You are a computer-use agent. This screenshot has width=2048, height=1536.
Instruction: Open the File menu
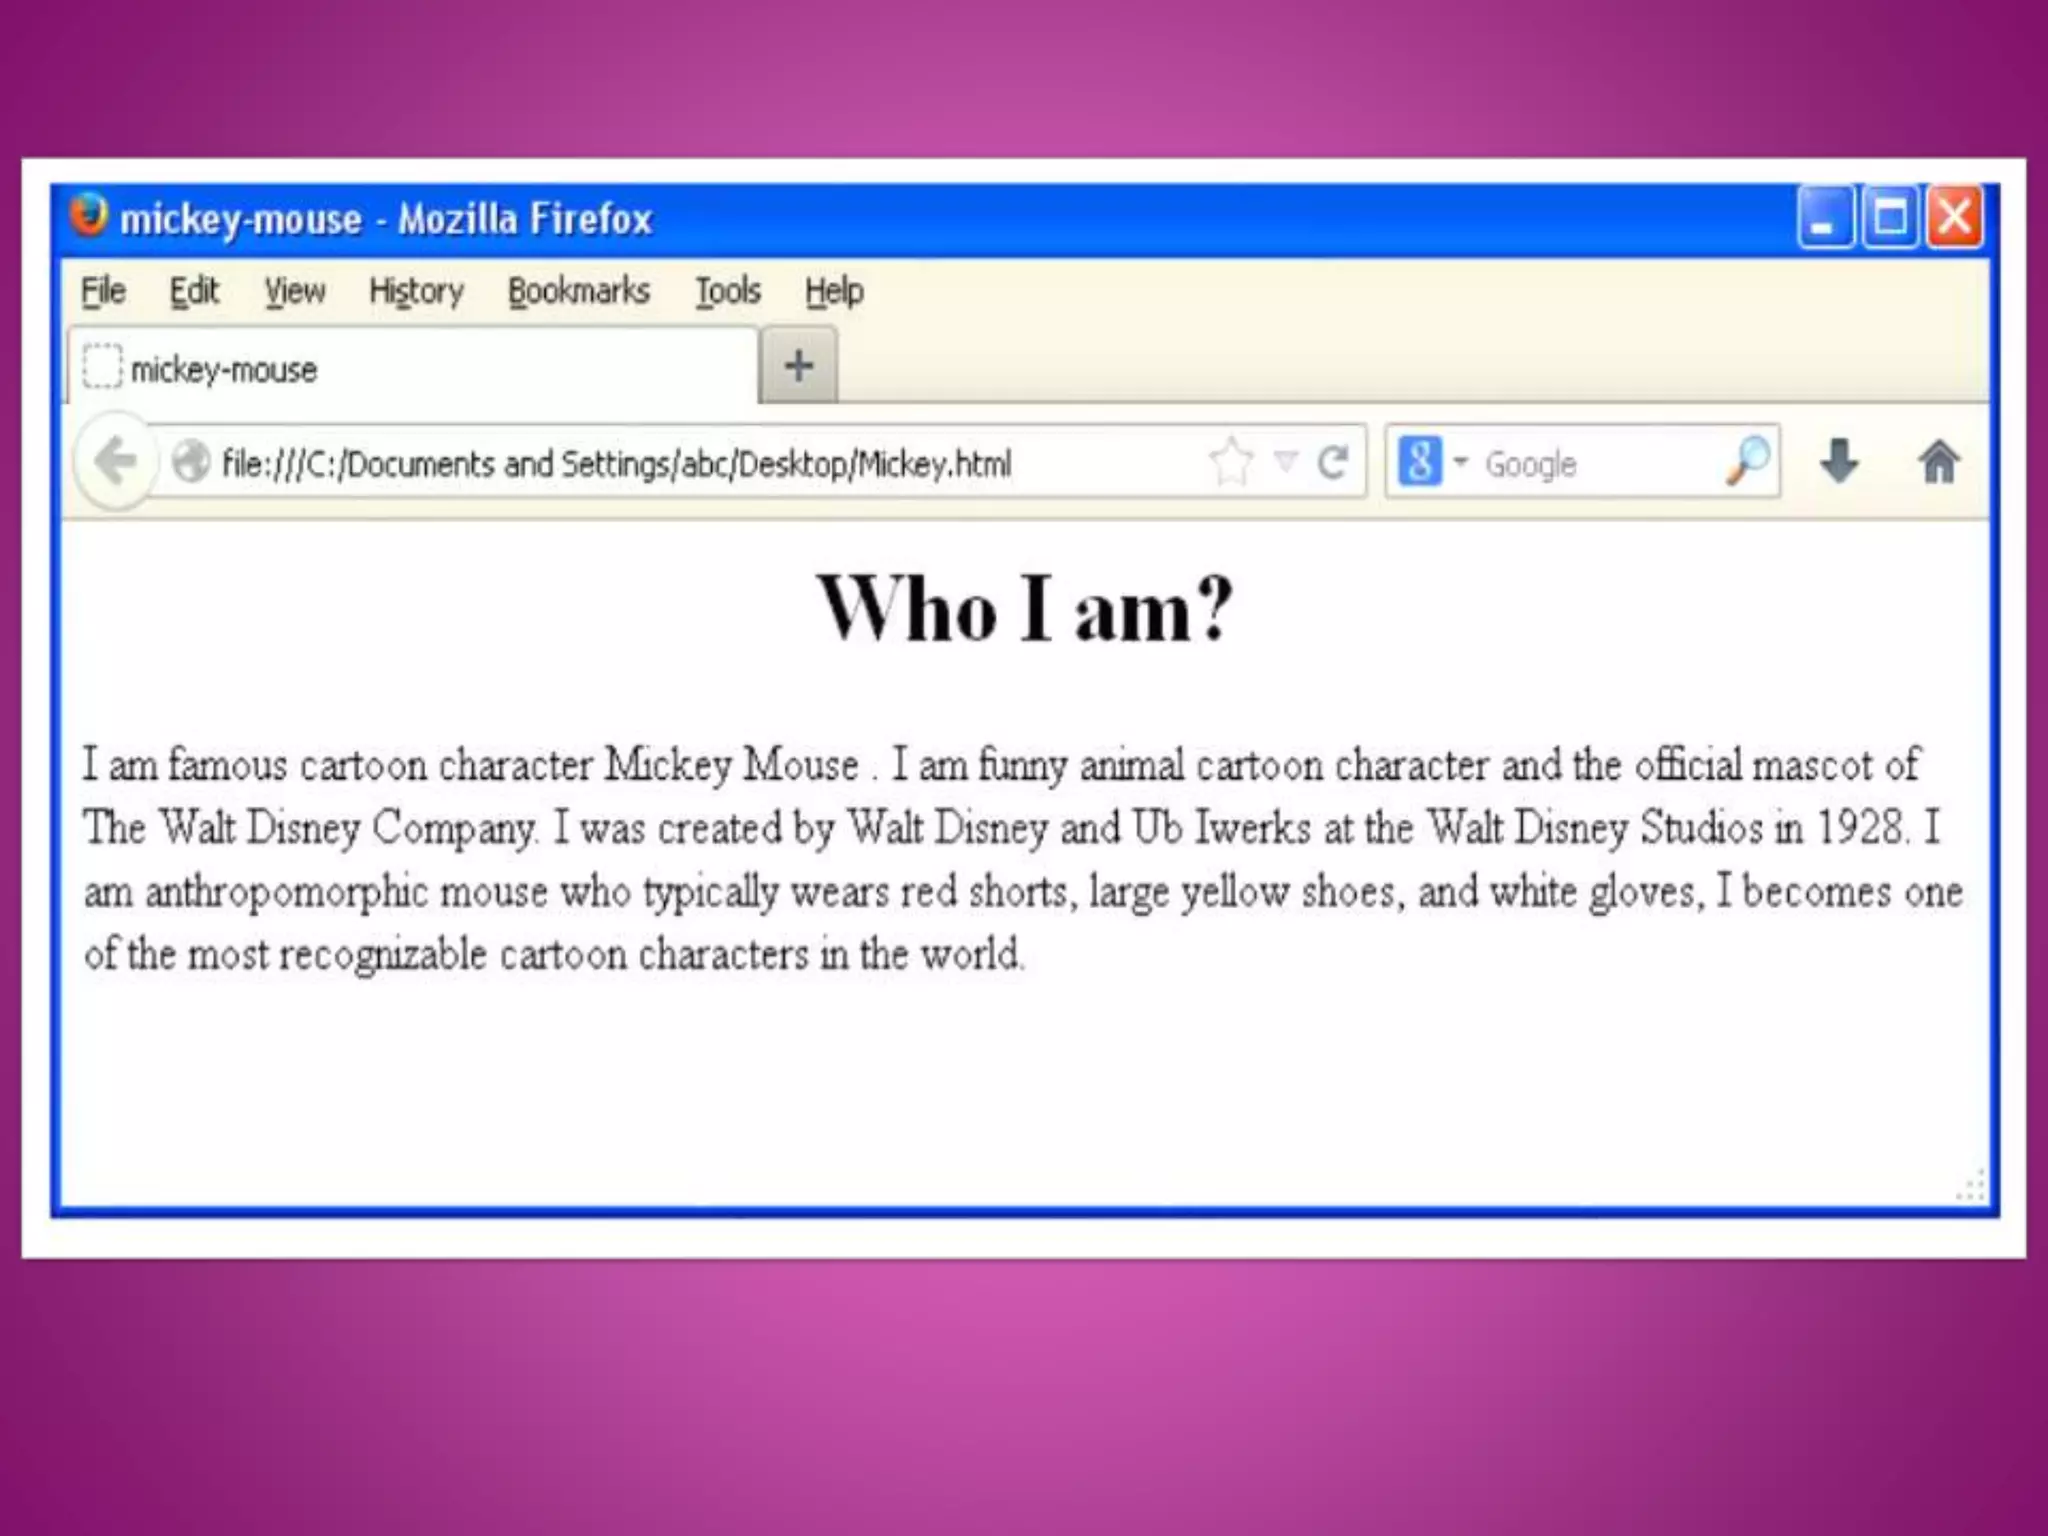[x=103, y=291]
